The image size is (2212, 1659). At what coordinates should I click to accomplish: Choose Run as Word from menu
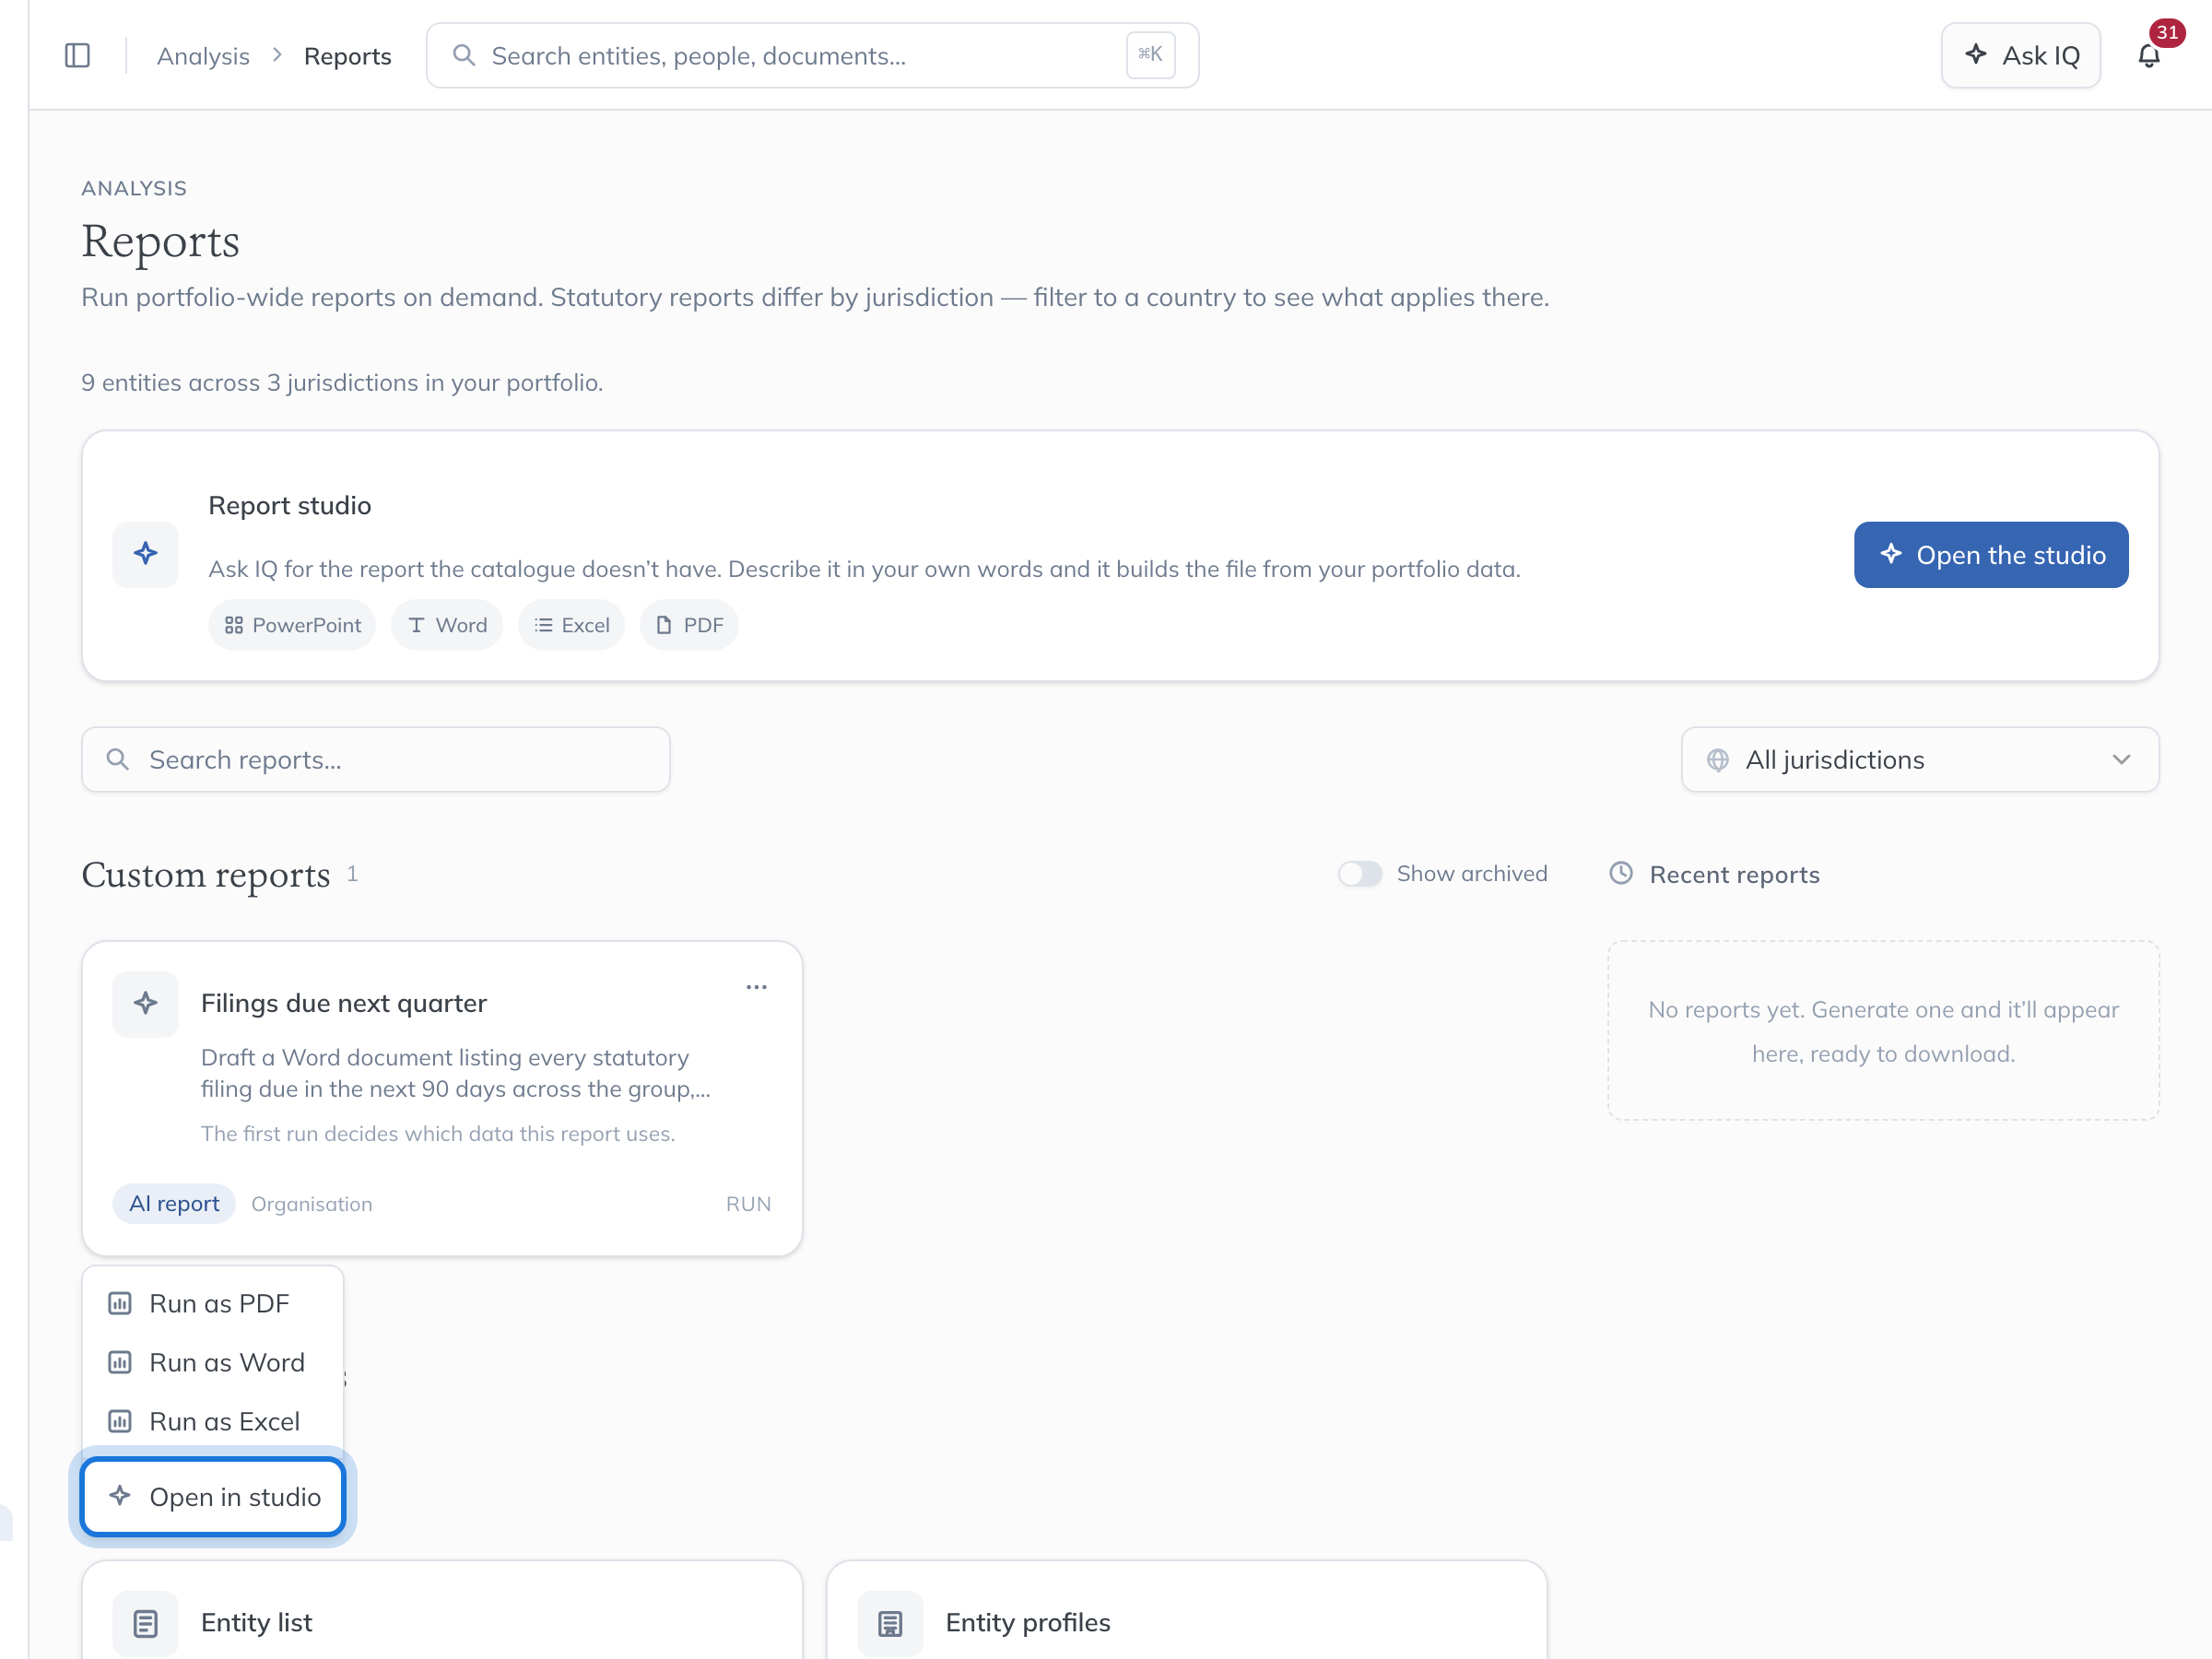[x=213, y=1362]
